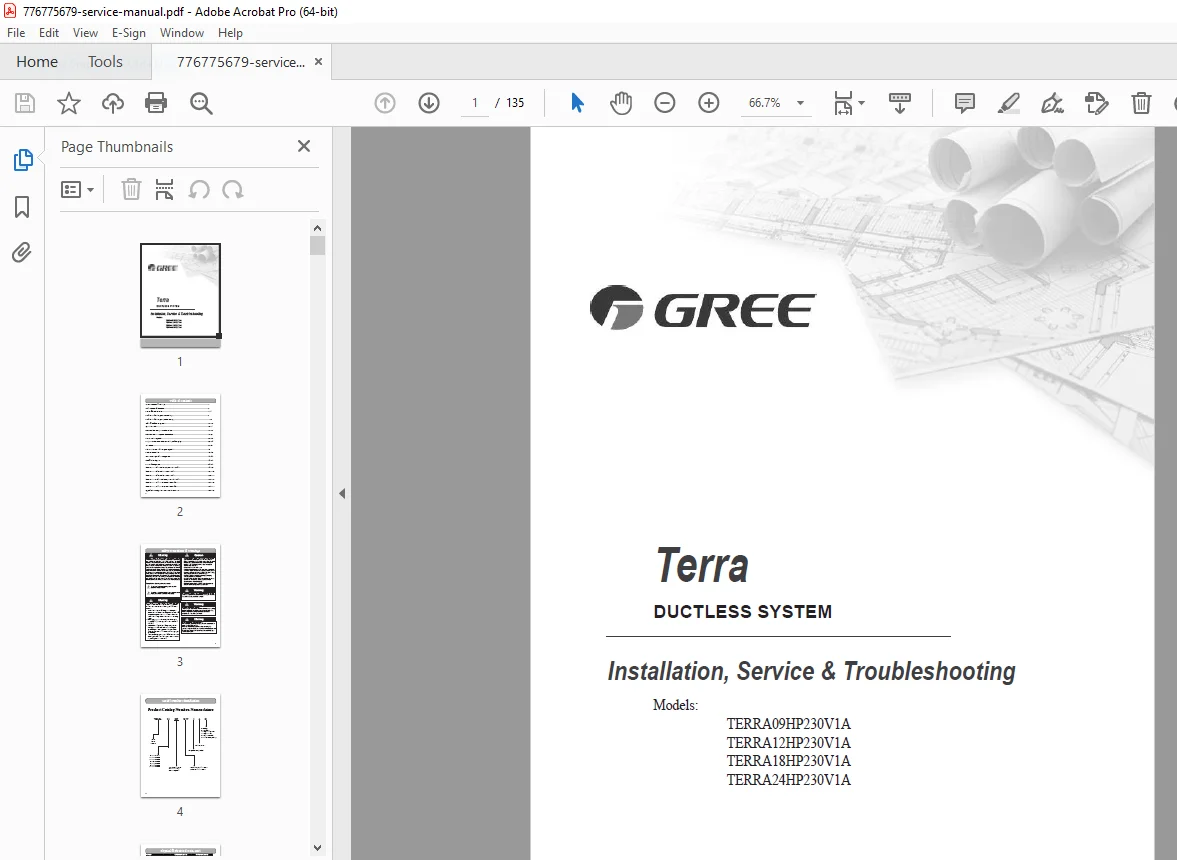This screenshot has width=1177, height=860.
Task: Select page 4 thumbnail
Action: [180, 746]
